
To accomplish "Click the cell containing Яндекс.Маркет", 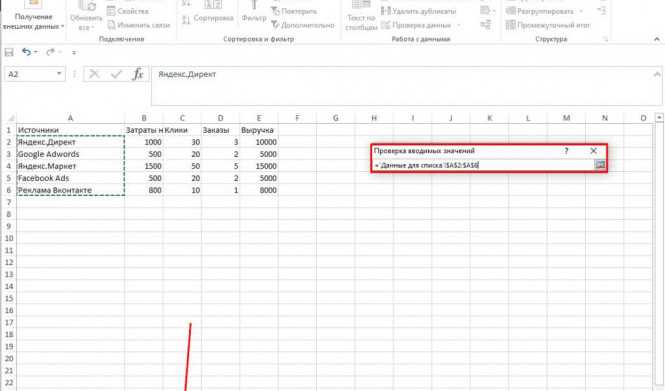I will pyautogui.click(x=70, y=166).
